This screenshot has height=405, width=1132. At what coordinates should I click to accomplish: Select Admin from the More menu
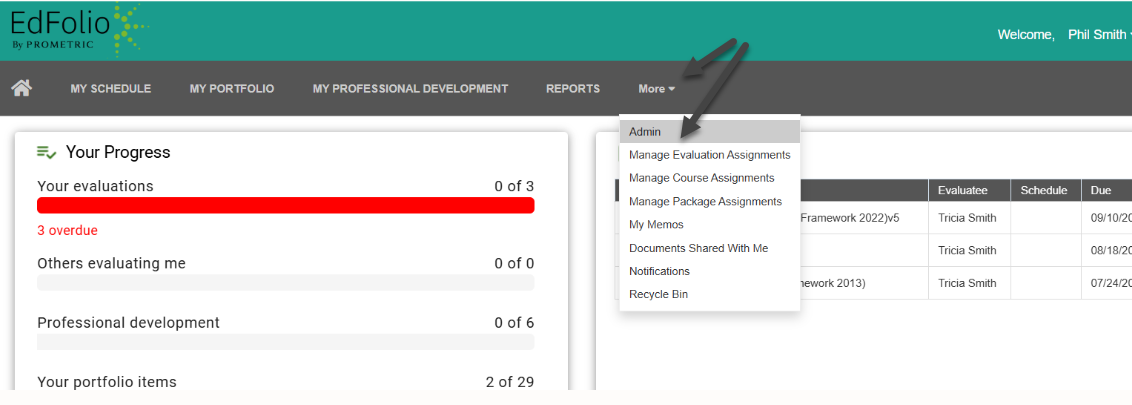coord(645,132)
